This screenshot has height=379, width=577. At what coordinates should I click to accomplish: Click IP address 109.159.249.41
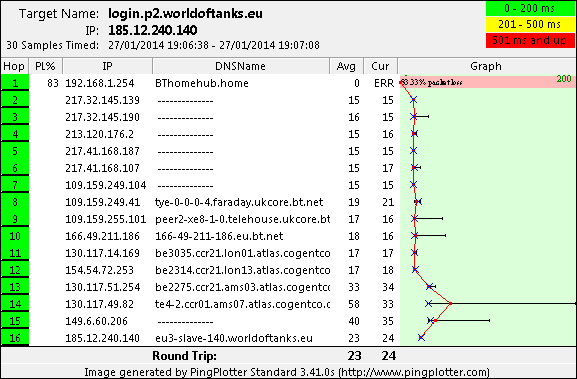103,202
